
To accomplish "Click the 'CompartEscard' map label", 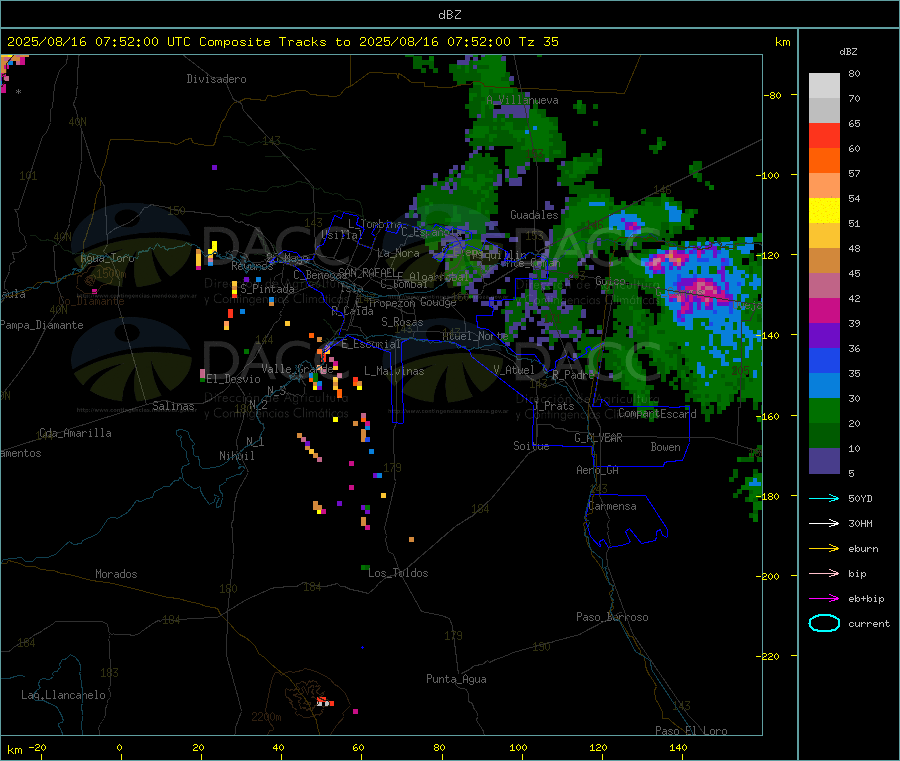I will (x=657, y=413).
